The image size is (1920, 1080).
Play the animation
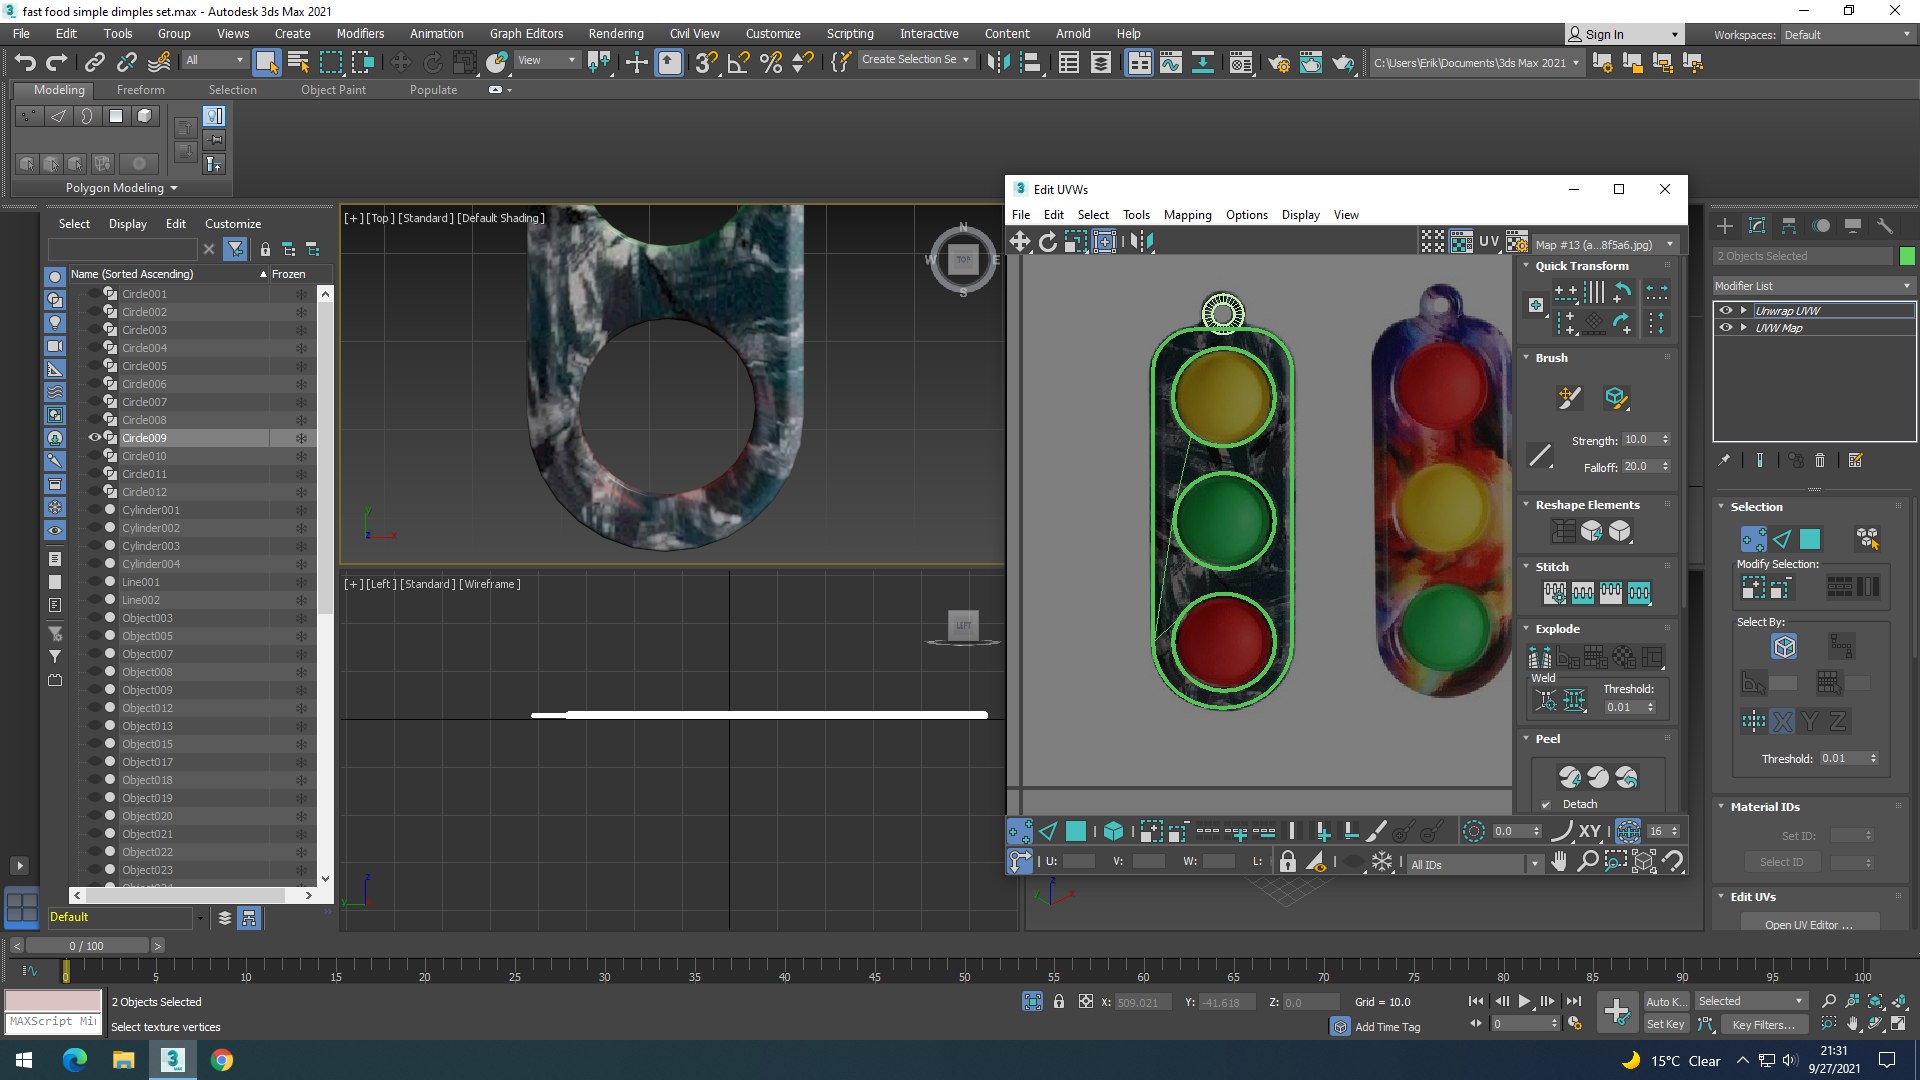[x=1524, y=1001]
